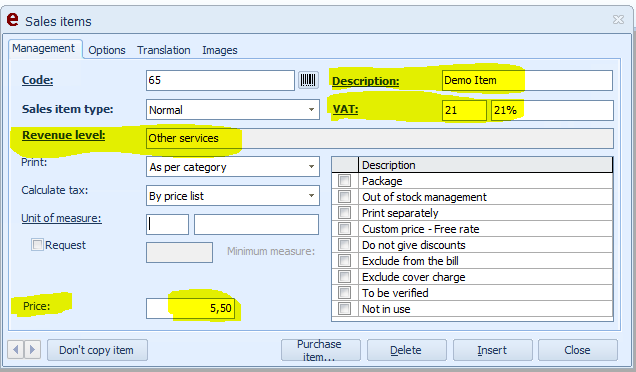Image resolution: width=636 pixels, height=372 pixels.
Task: Check the Print separately option
Action: coord(344,213)
